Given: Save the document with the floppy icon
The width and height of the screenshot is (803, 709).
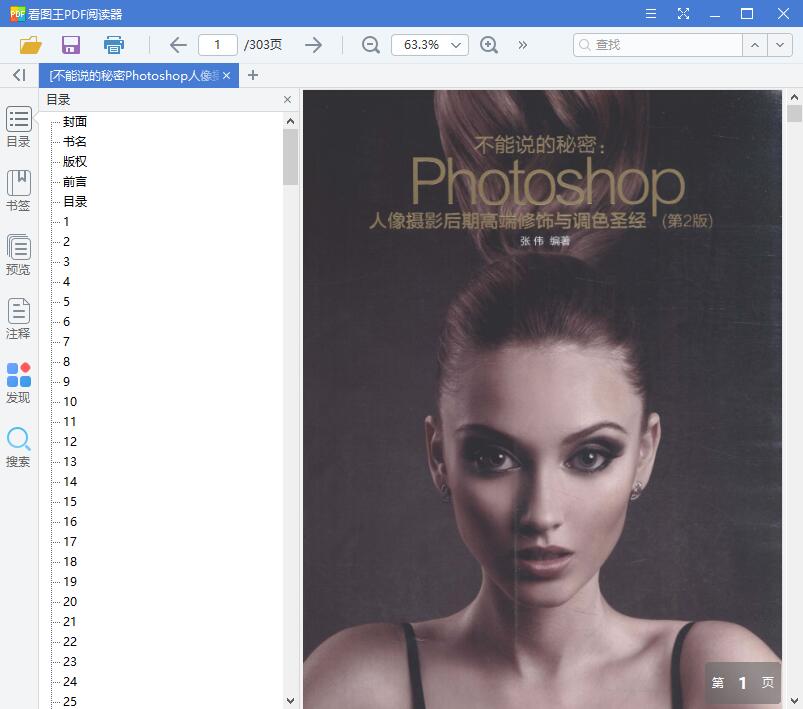Looking at the screenshot, I should click(71, 45).
